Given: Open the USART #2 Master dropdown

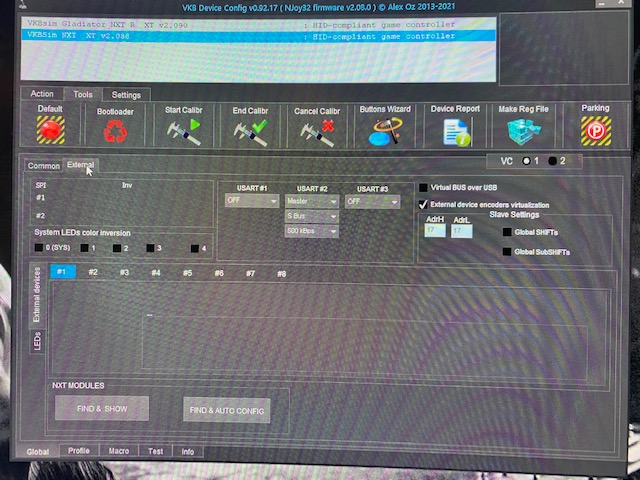Looking at the screenshot, I should coord(311,200).
